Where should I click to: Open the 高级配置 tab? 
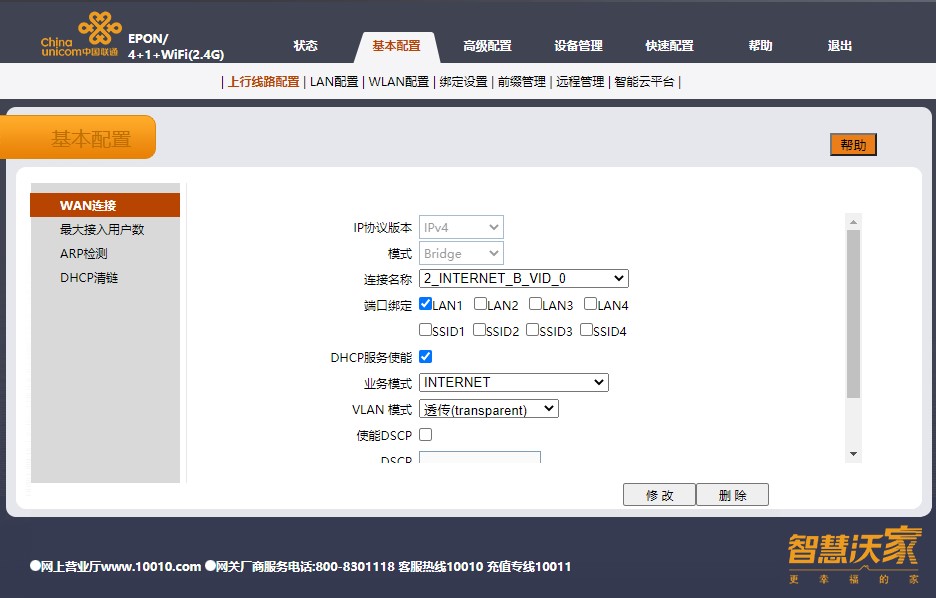pyautogui.click(x=487, y=46)
